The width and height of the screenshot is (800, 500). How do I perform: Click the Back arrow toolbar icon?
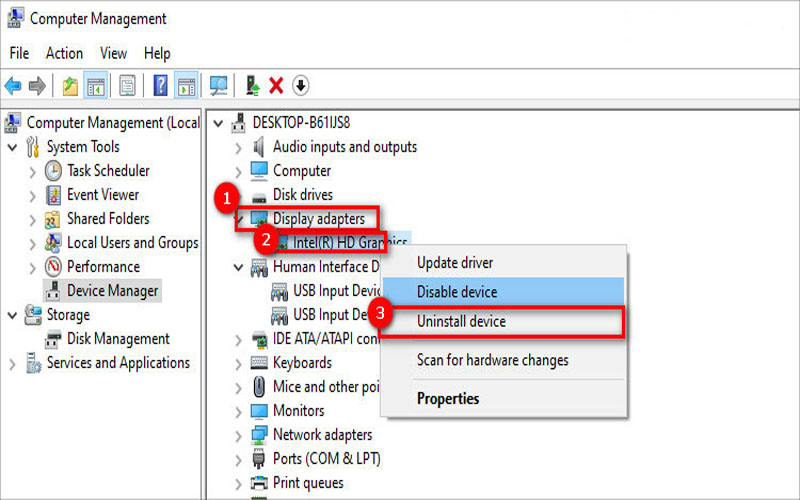[13, 86]
